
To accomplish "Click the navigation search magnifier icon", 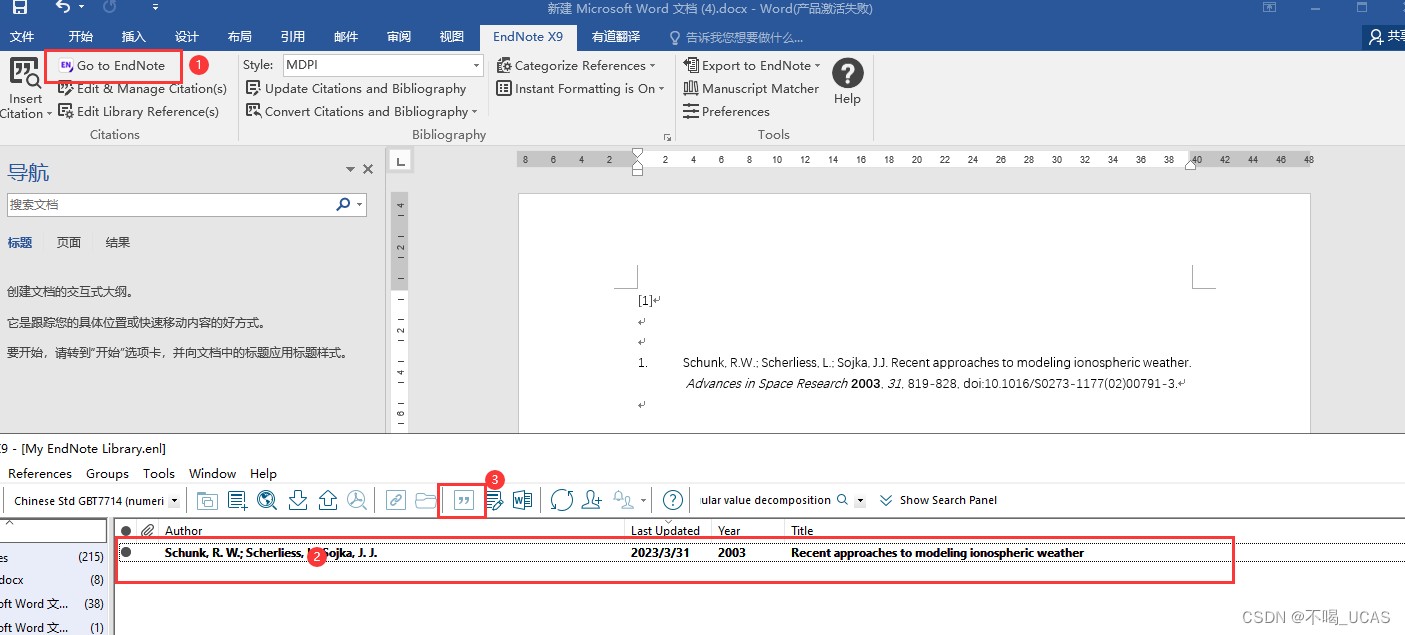I will point(343,204).
